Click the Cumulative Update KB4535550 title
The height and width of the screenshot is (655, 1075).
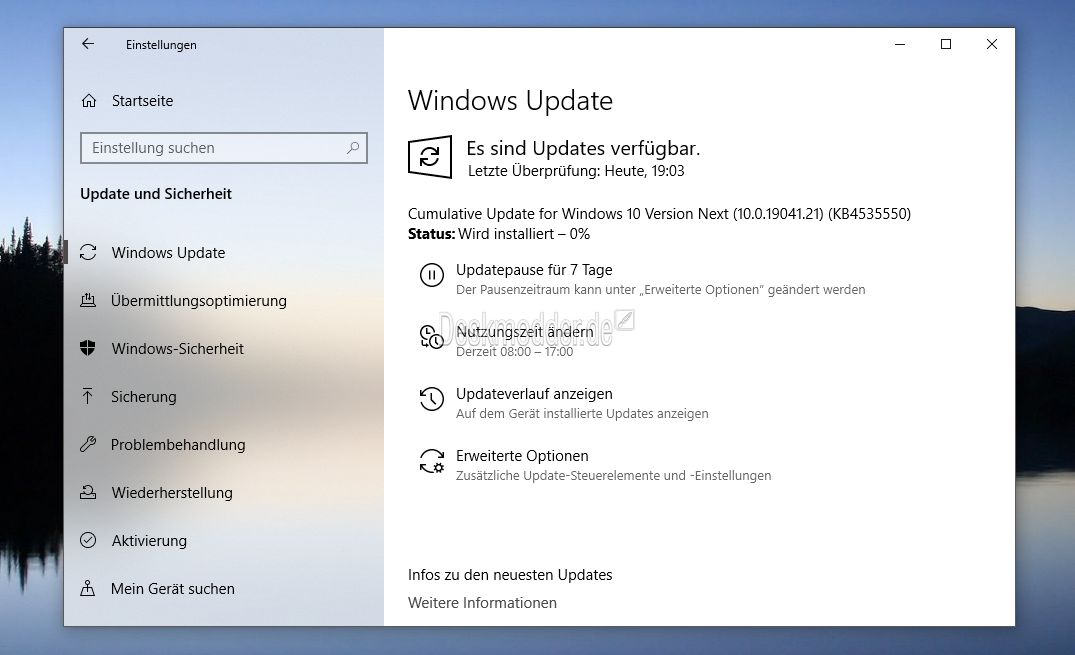click(x=660, y=214)
